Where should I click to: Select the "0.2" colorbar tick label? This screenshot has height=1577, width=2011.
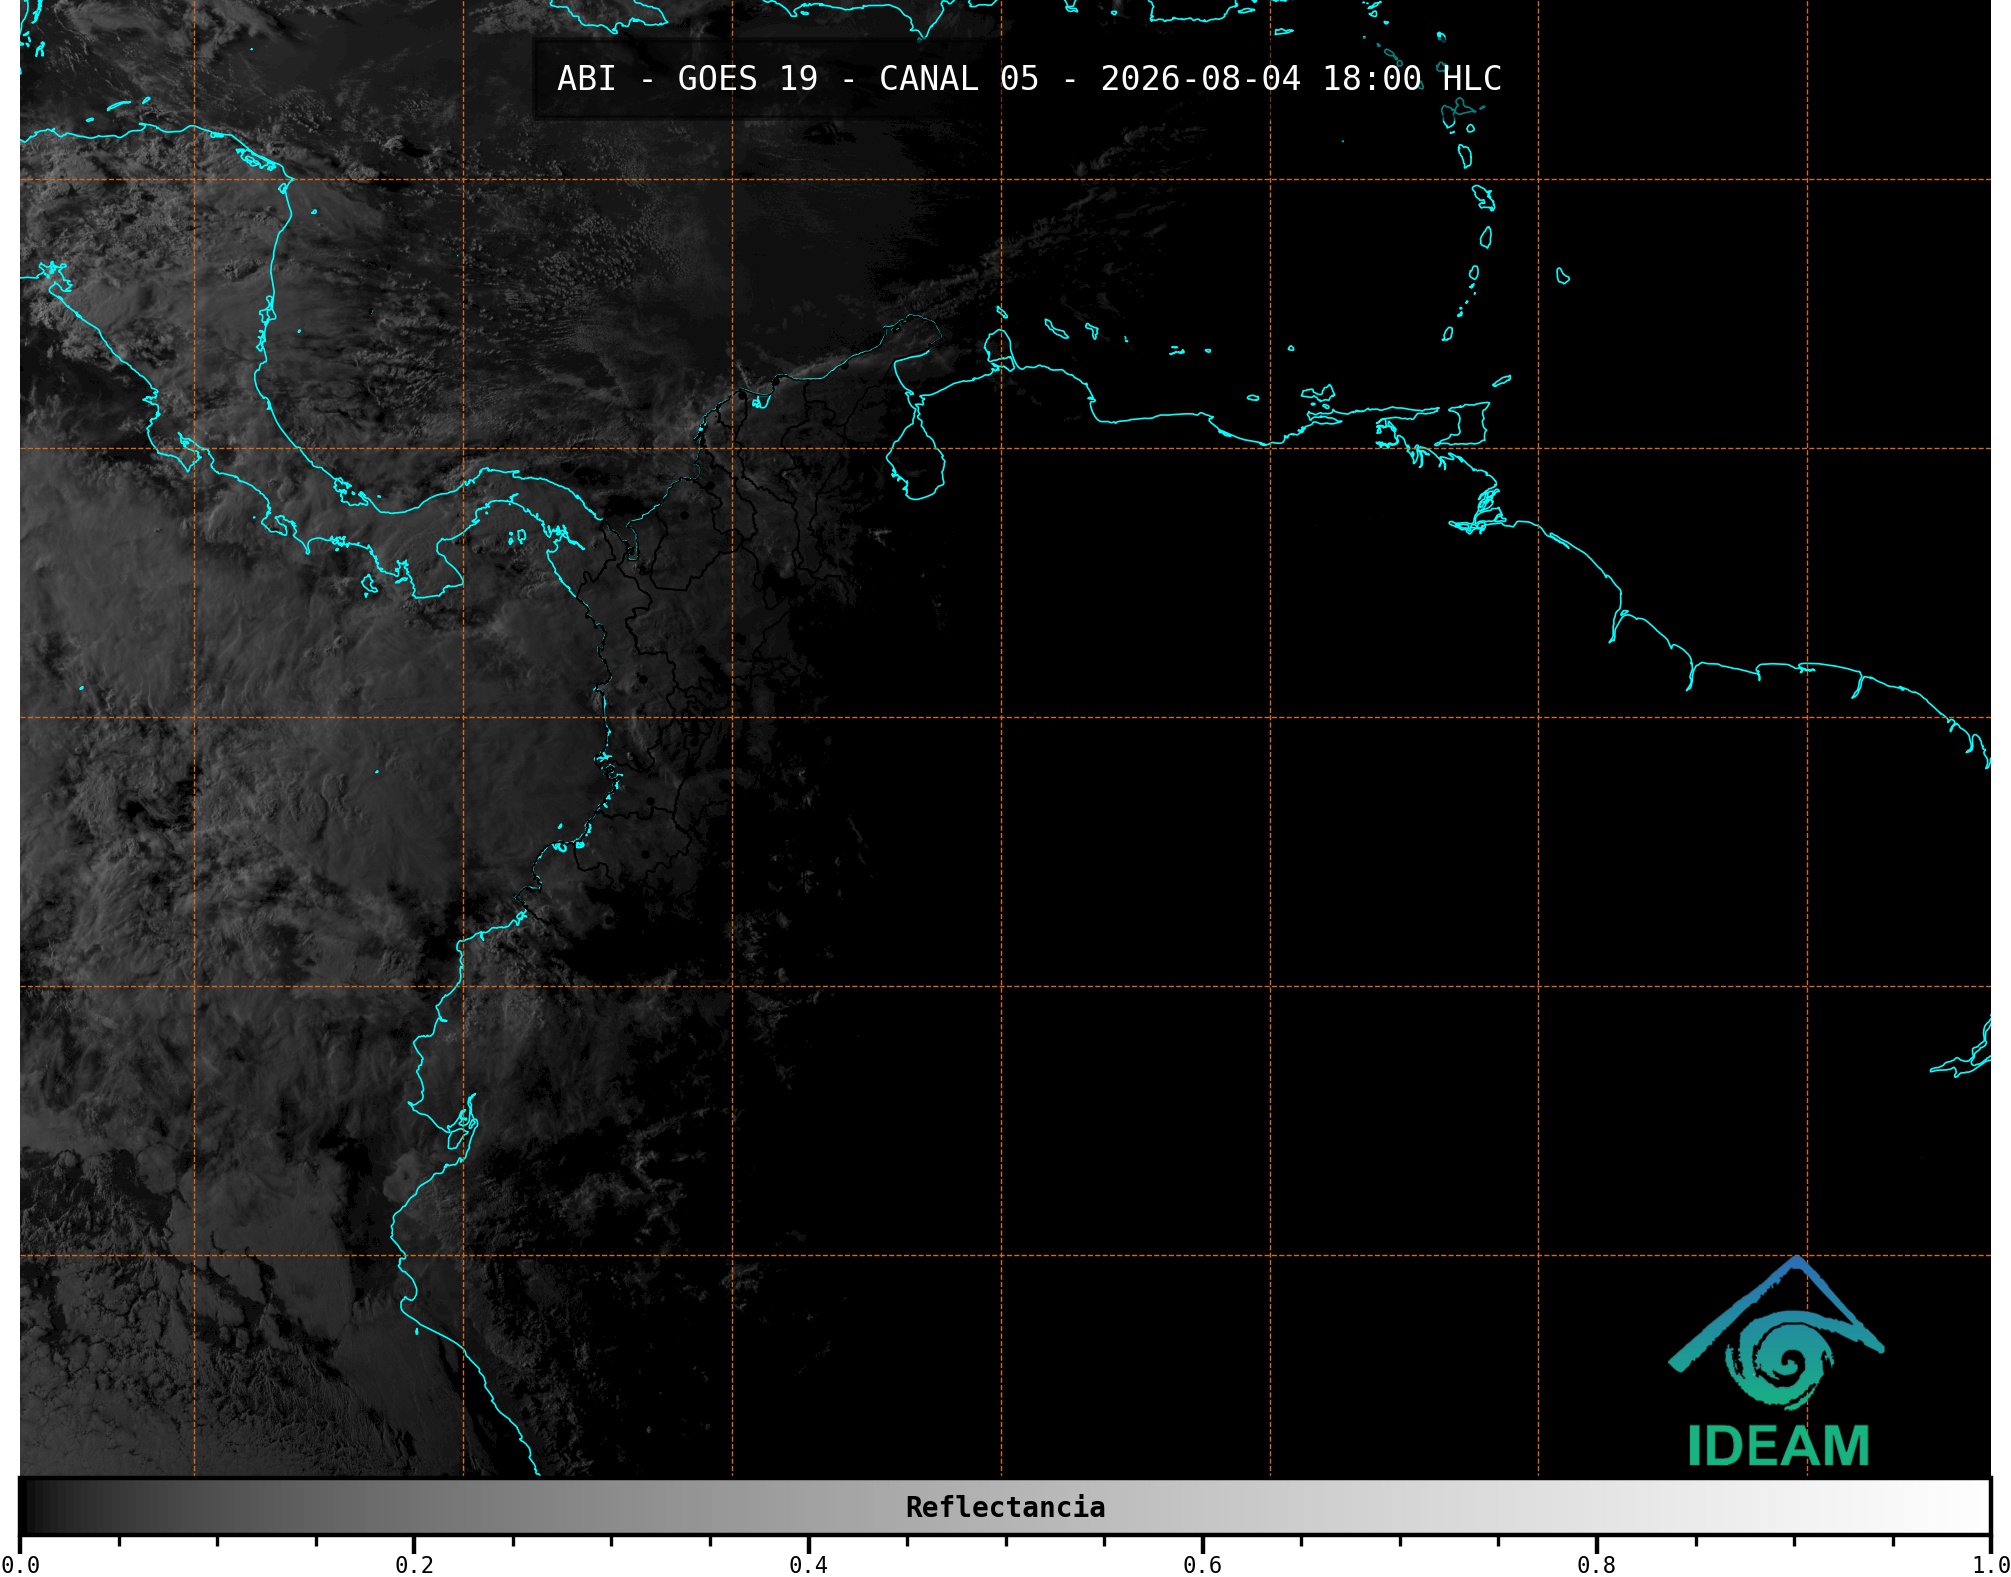point(414,1564)
